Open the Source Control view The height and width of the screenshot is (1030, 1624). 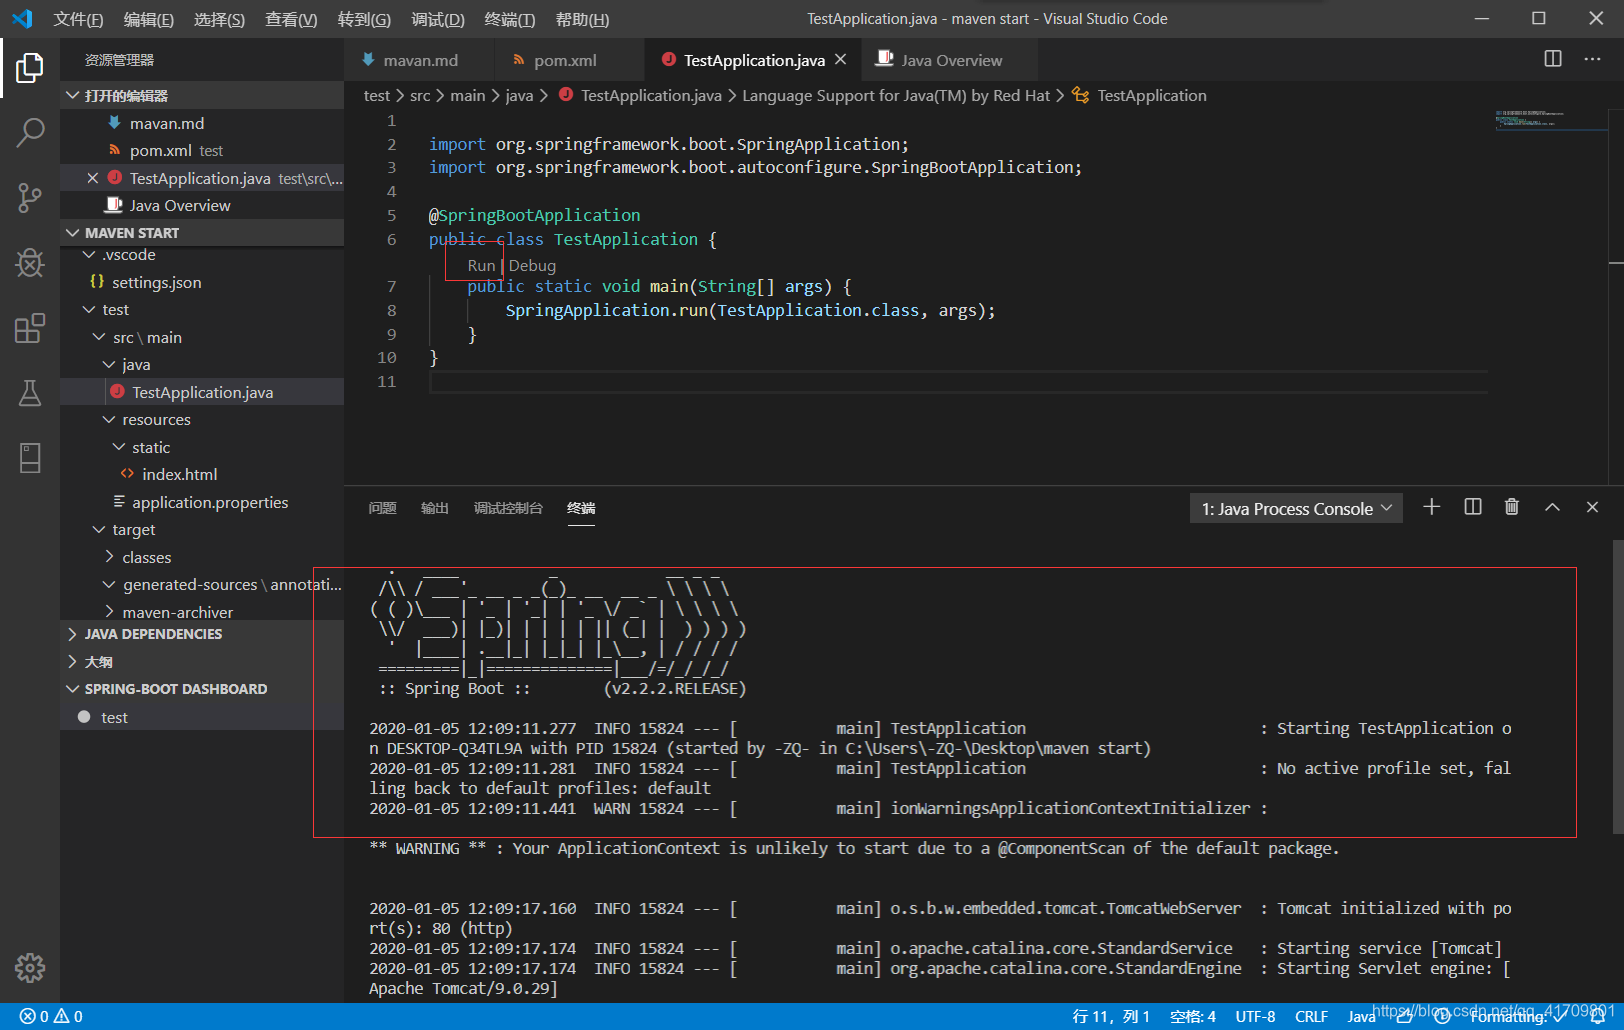30,197
